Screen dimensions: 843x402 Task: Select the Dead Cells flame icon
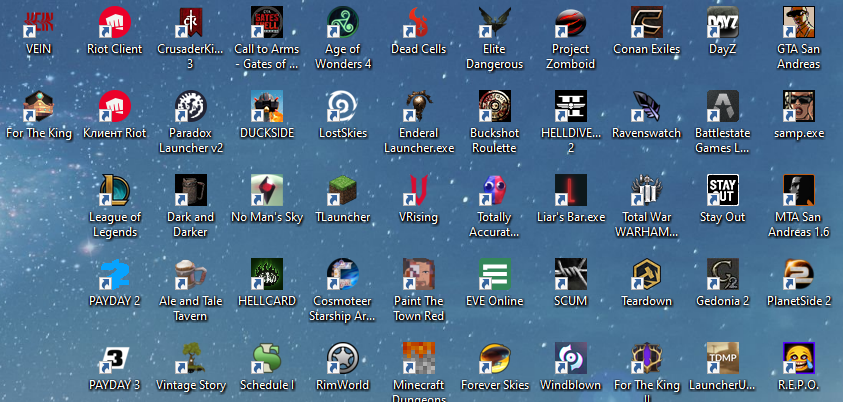pyautogui.click(x=419, y=23)
